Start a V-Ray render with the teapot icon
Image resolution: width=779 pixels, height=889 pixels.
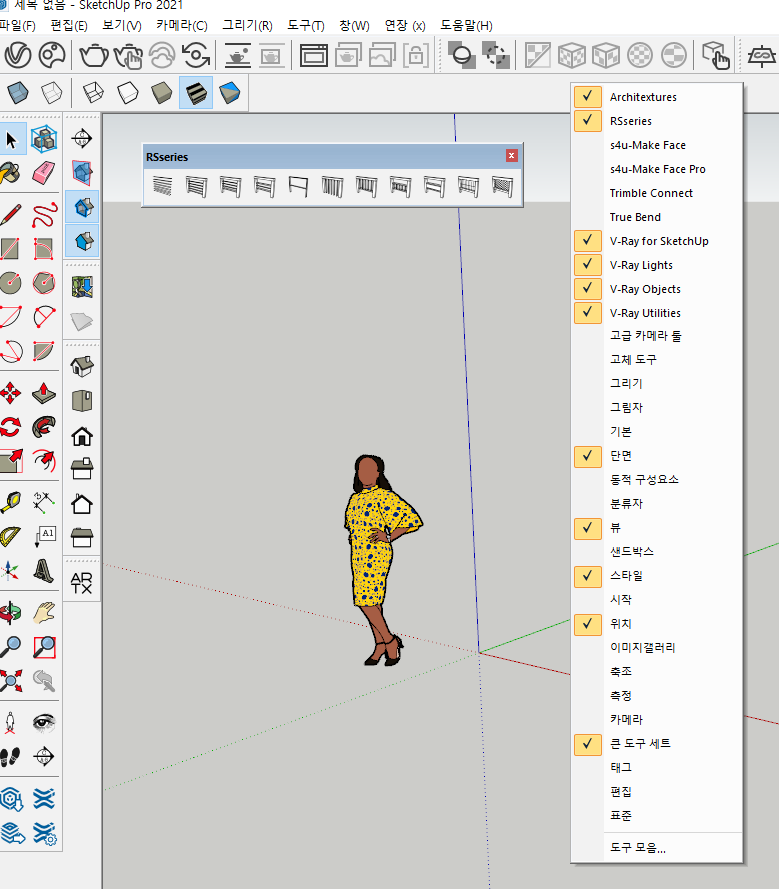point(94,56)
